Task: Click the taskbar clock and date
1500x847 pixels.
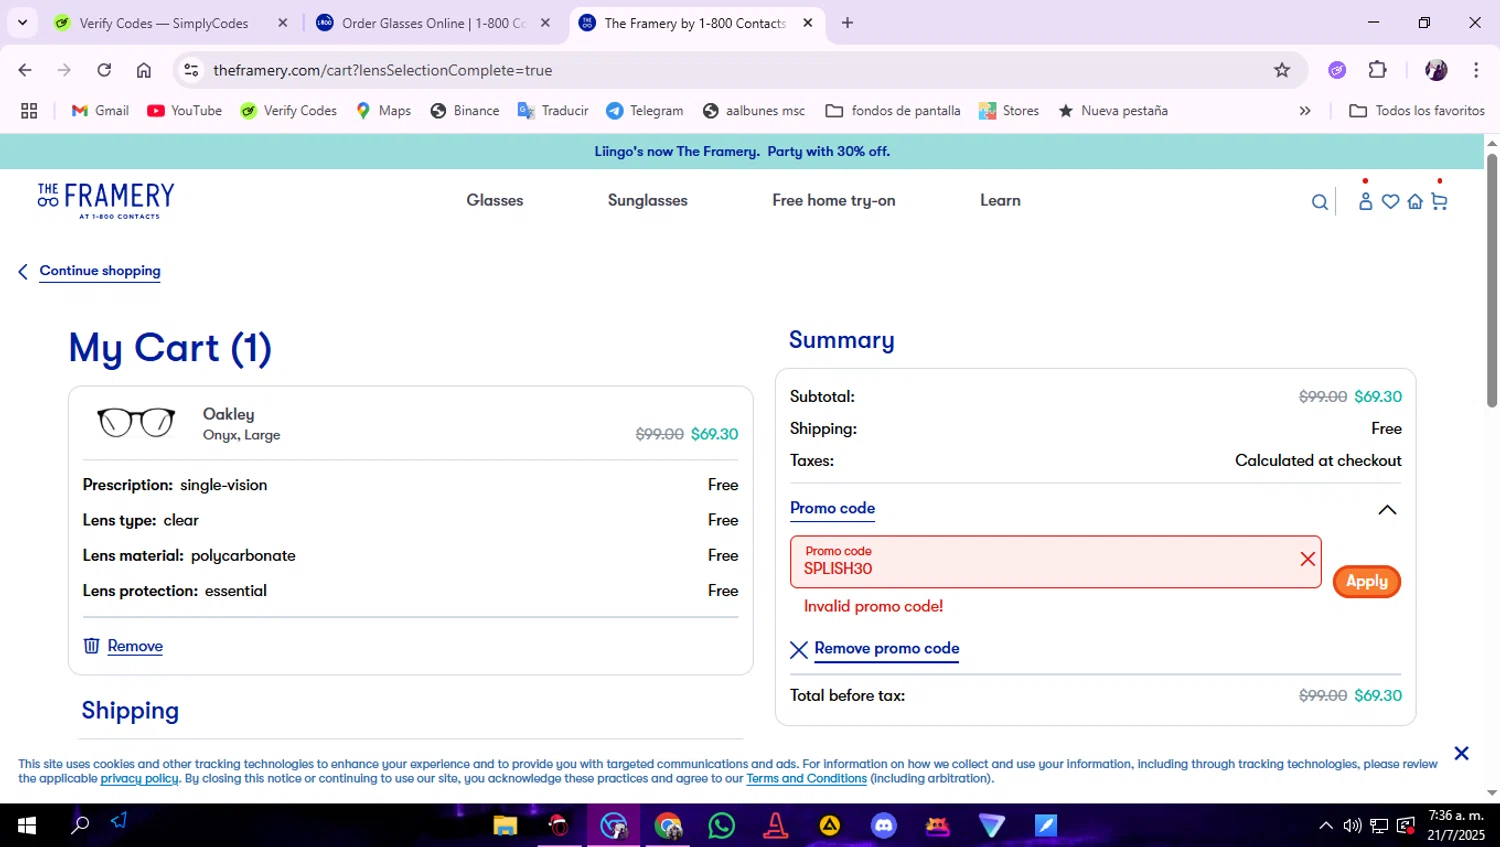Action: click(1456, 826)
